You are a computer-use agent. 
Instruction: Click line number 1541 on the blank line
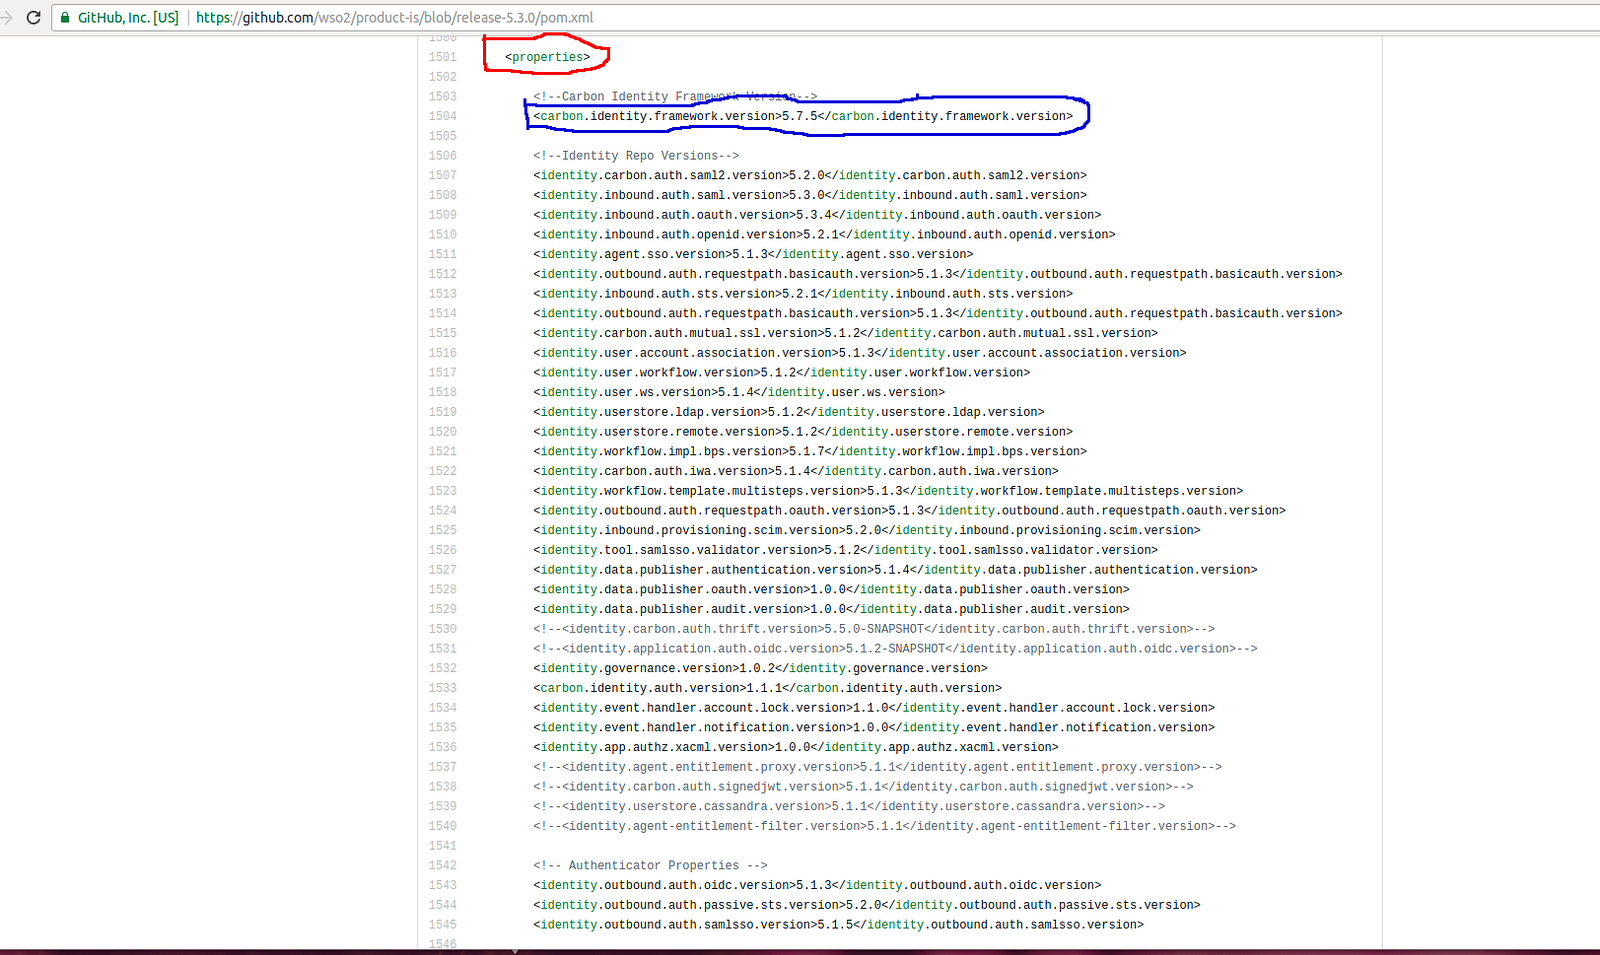[x=443, y=847]
